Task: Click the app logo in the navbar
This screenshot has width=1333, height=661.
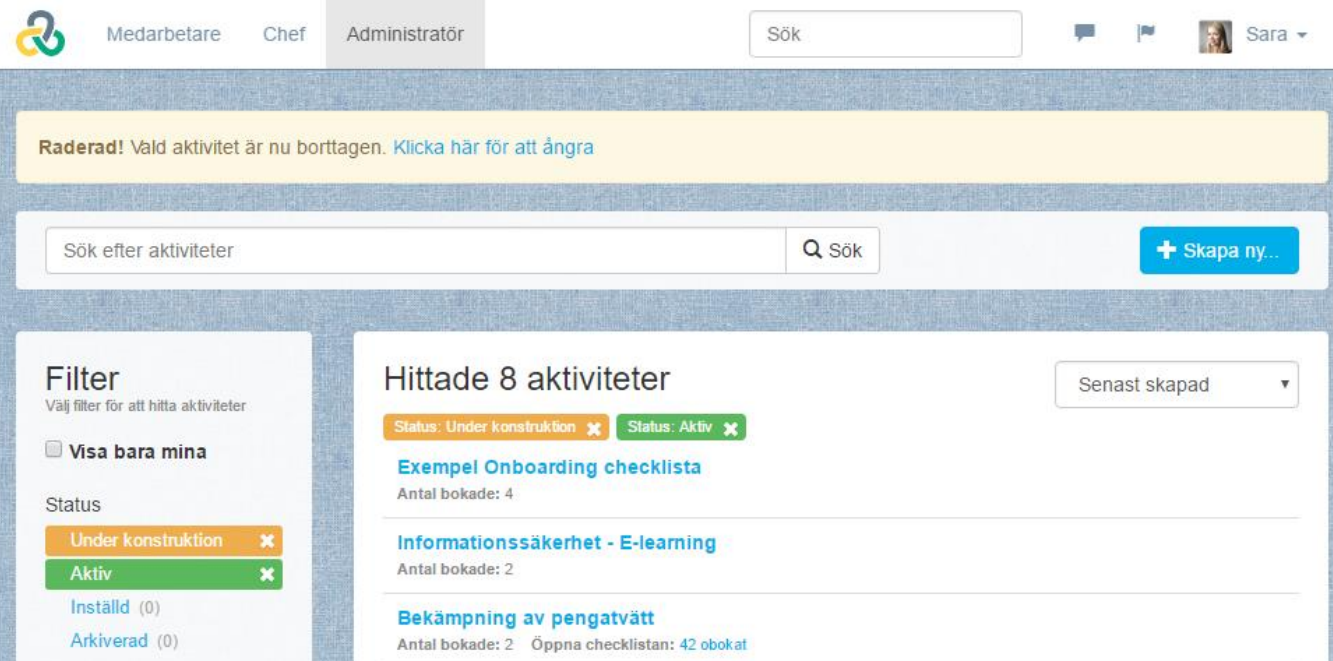Action: coord(40,34)
